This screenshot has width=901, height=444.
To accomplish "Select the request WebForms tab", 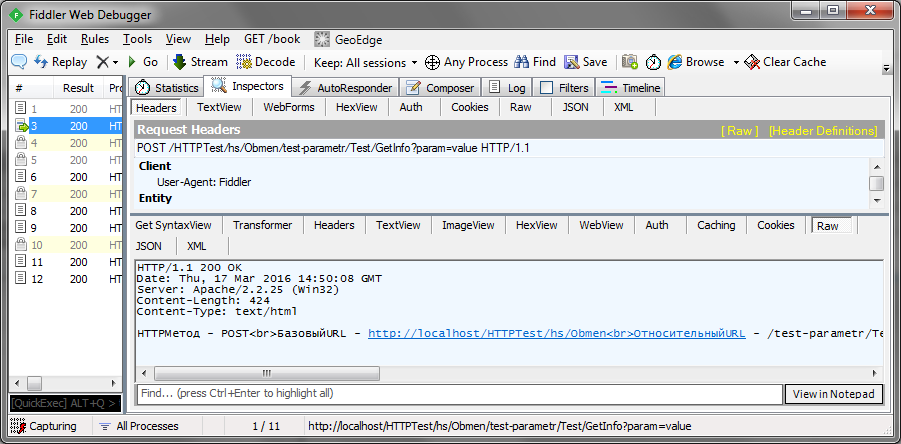I will (289, 107).
